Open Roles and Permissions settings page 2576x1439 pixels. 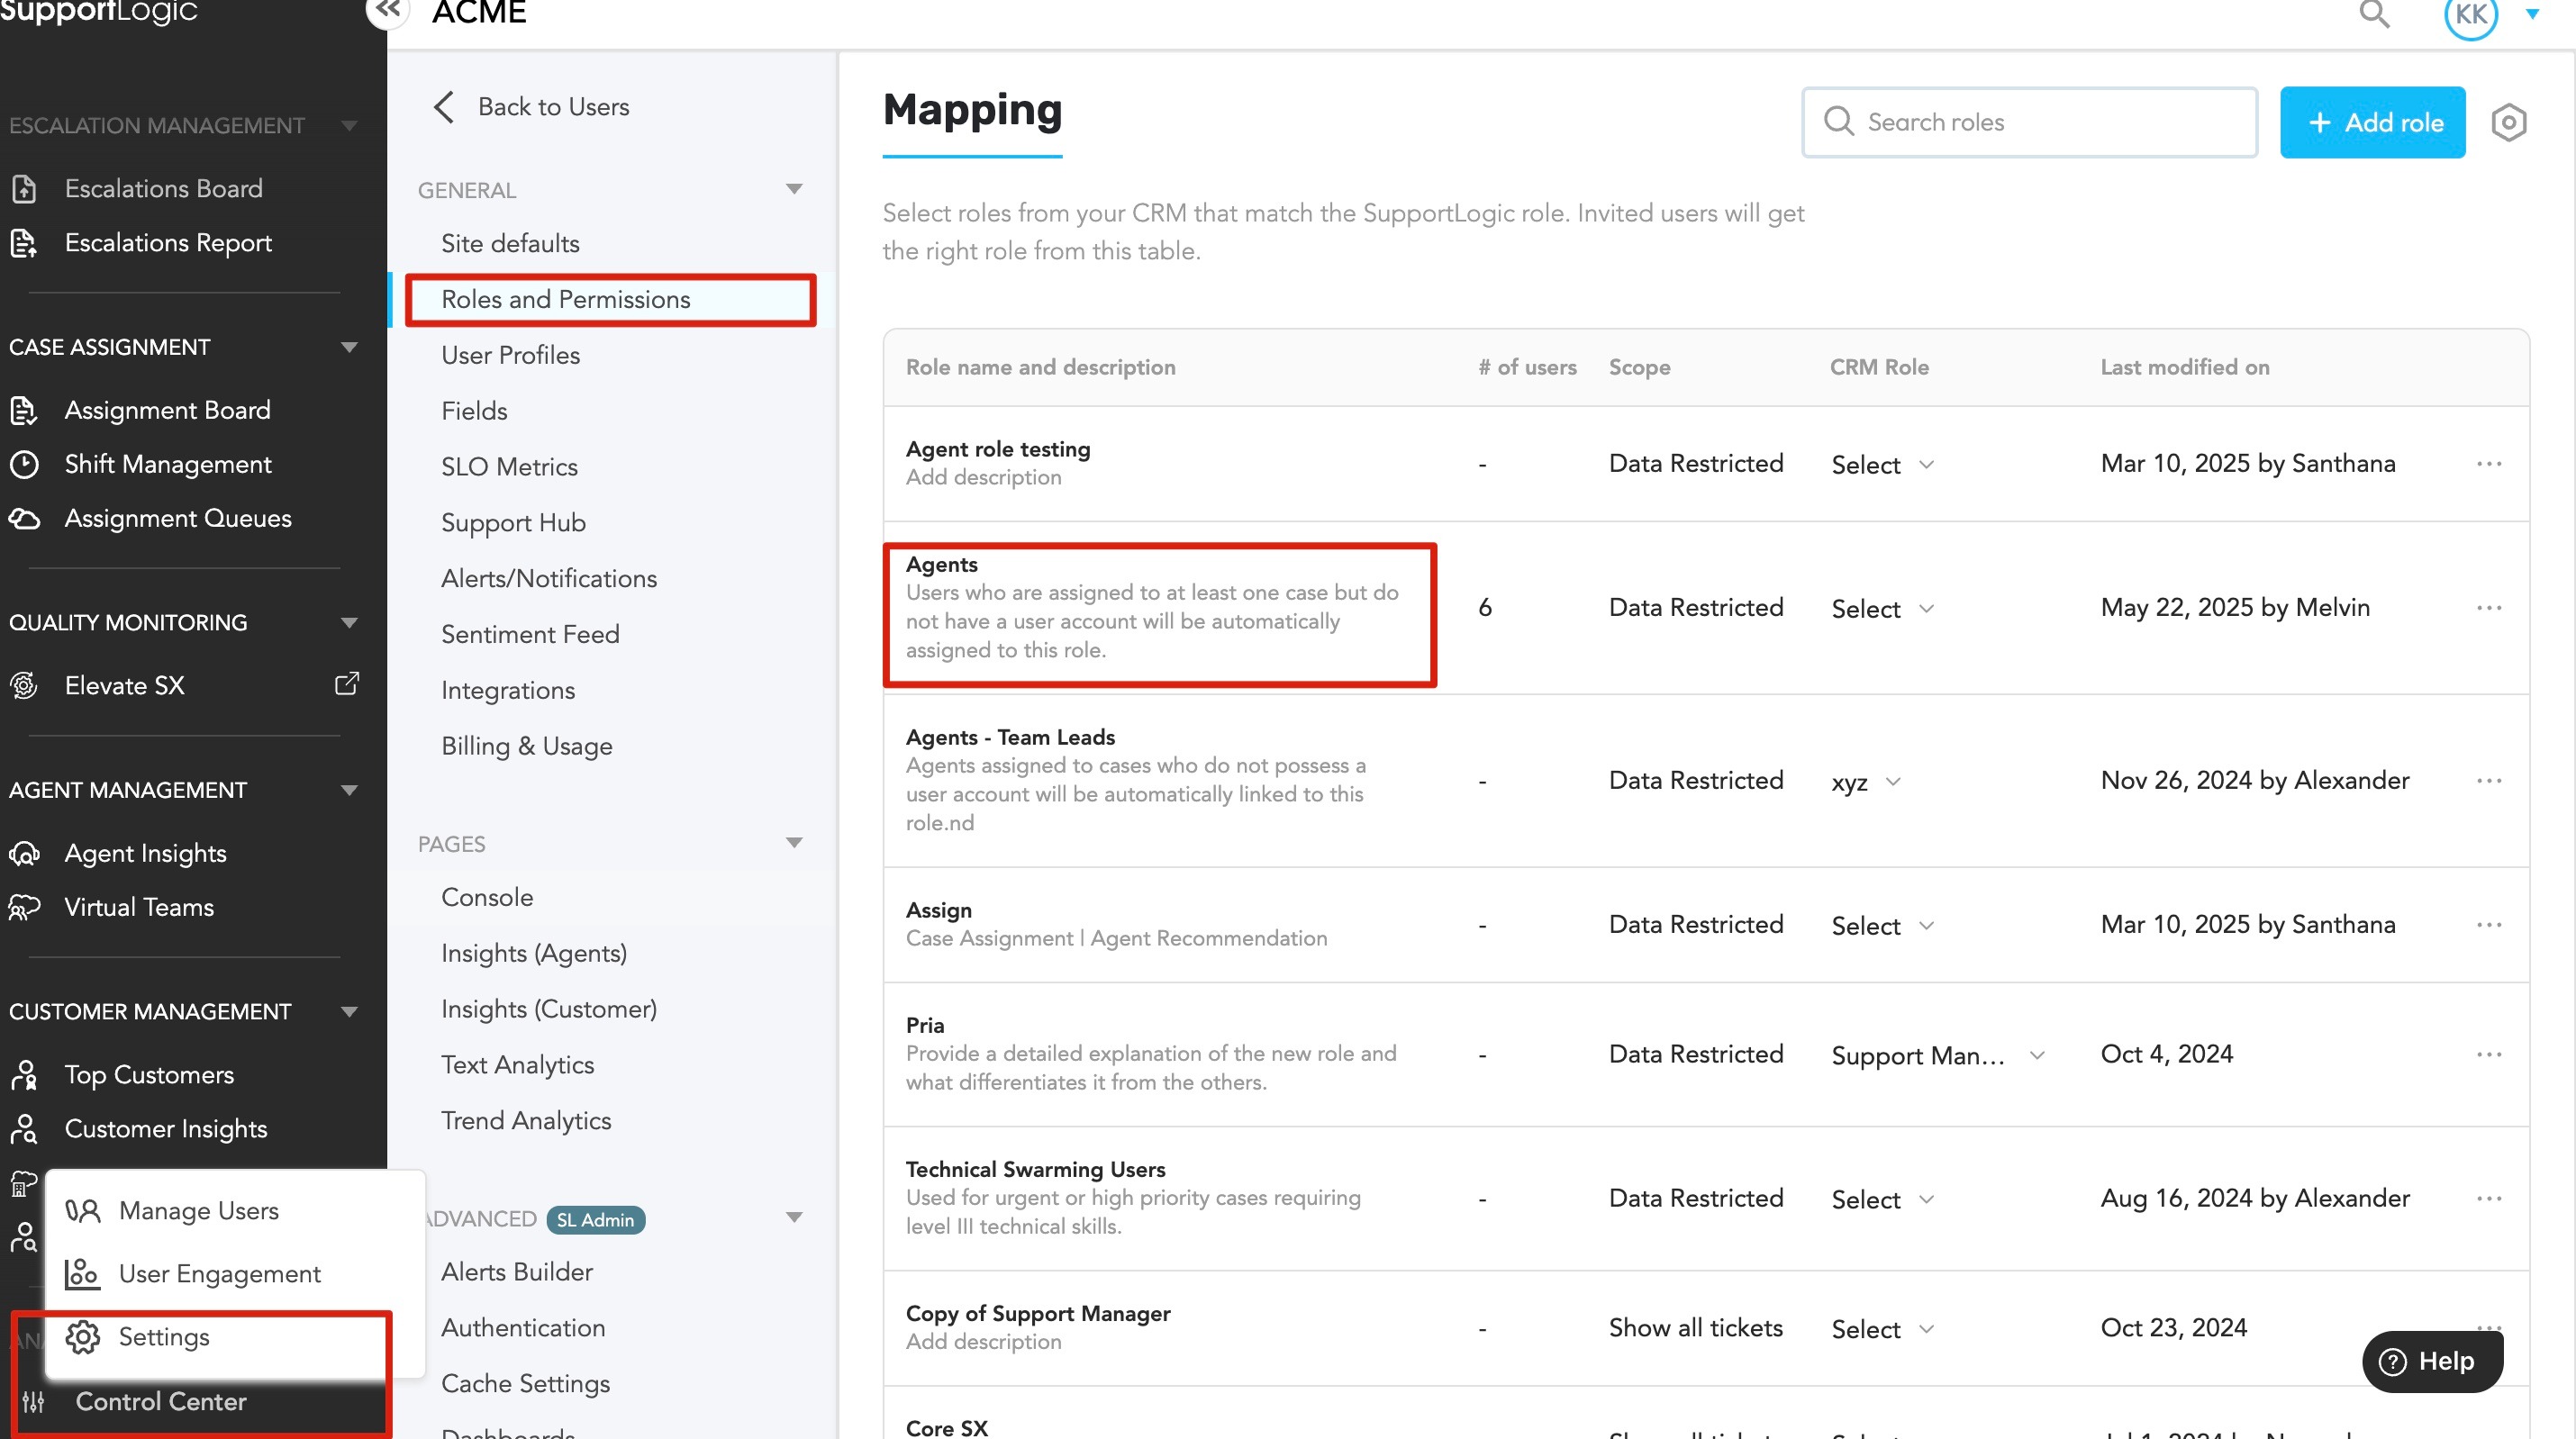pyautogui.click(x=566, y=299)
